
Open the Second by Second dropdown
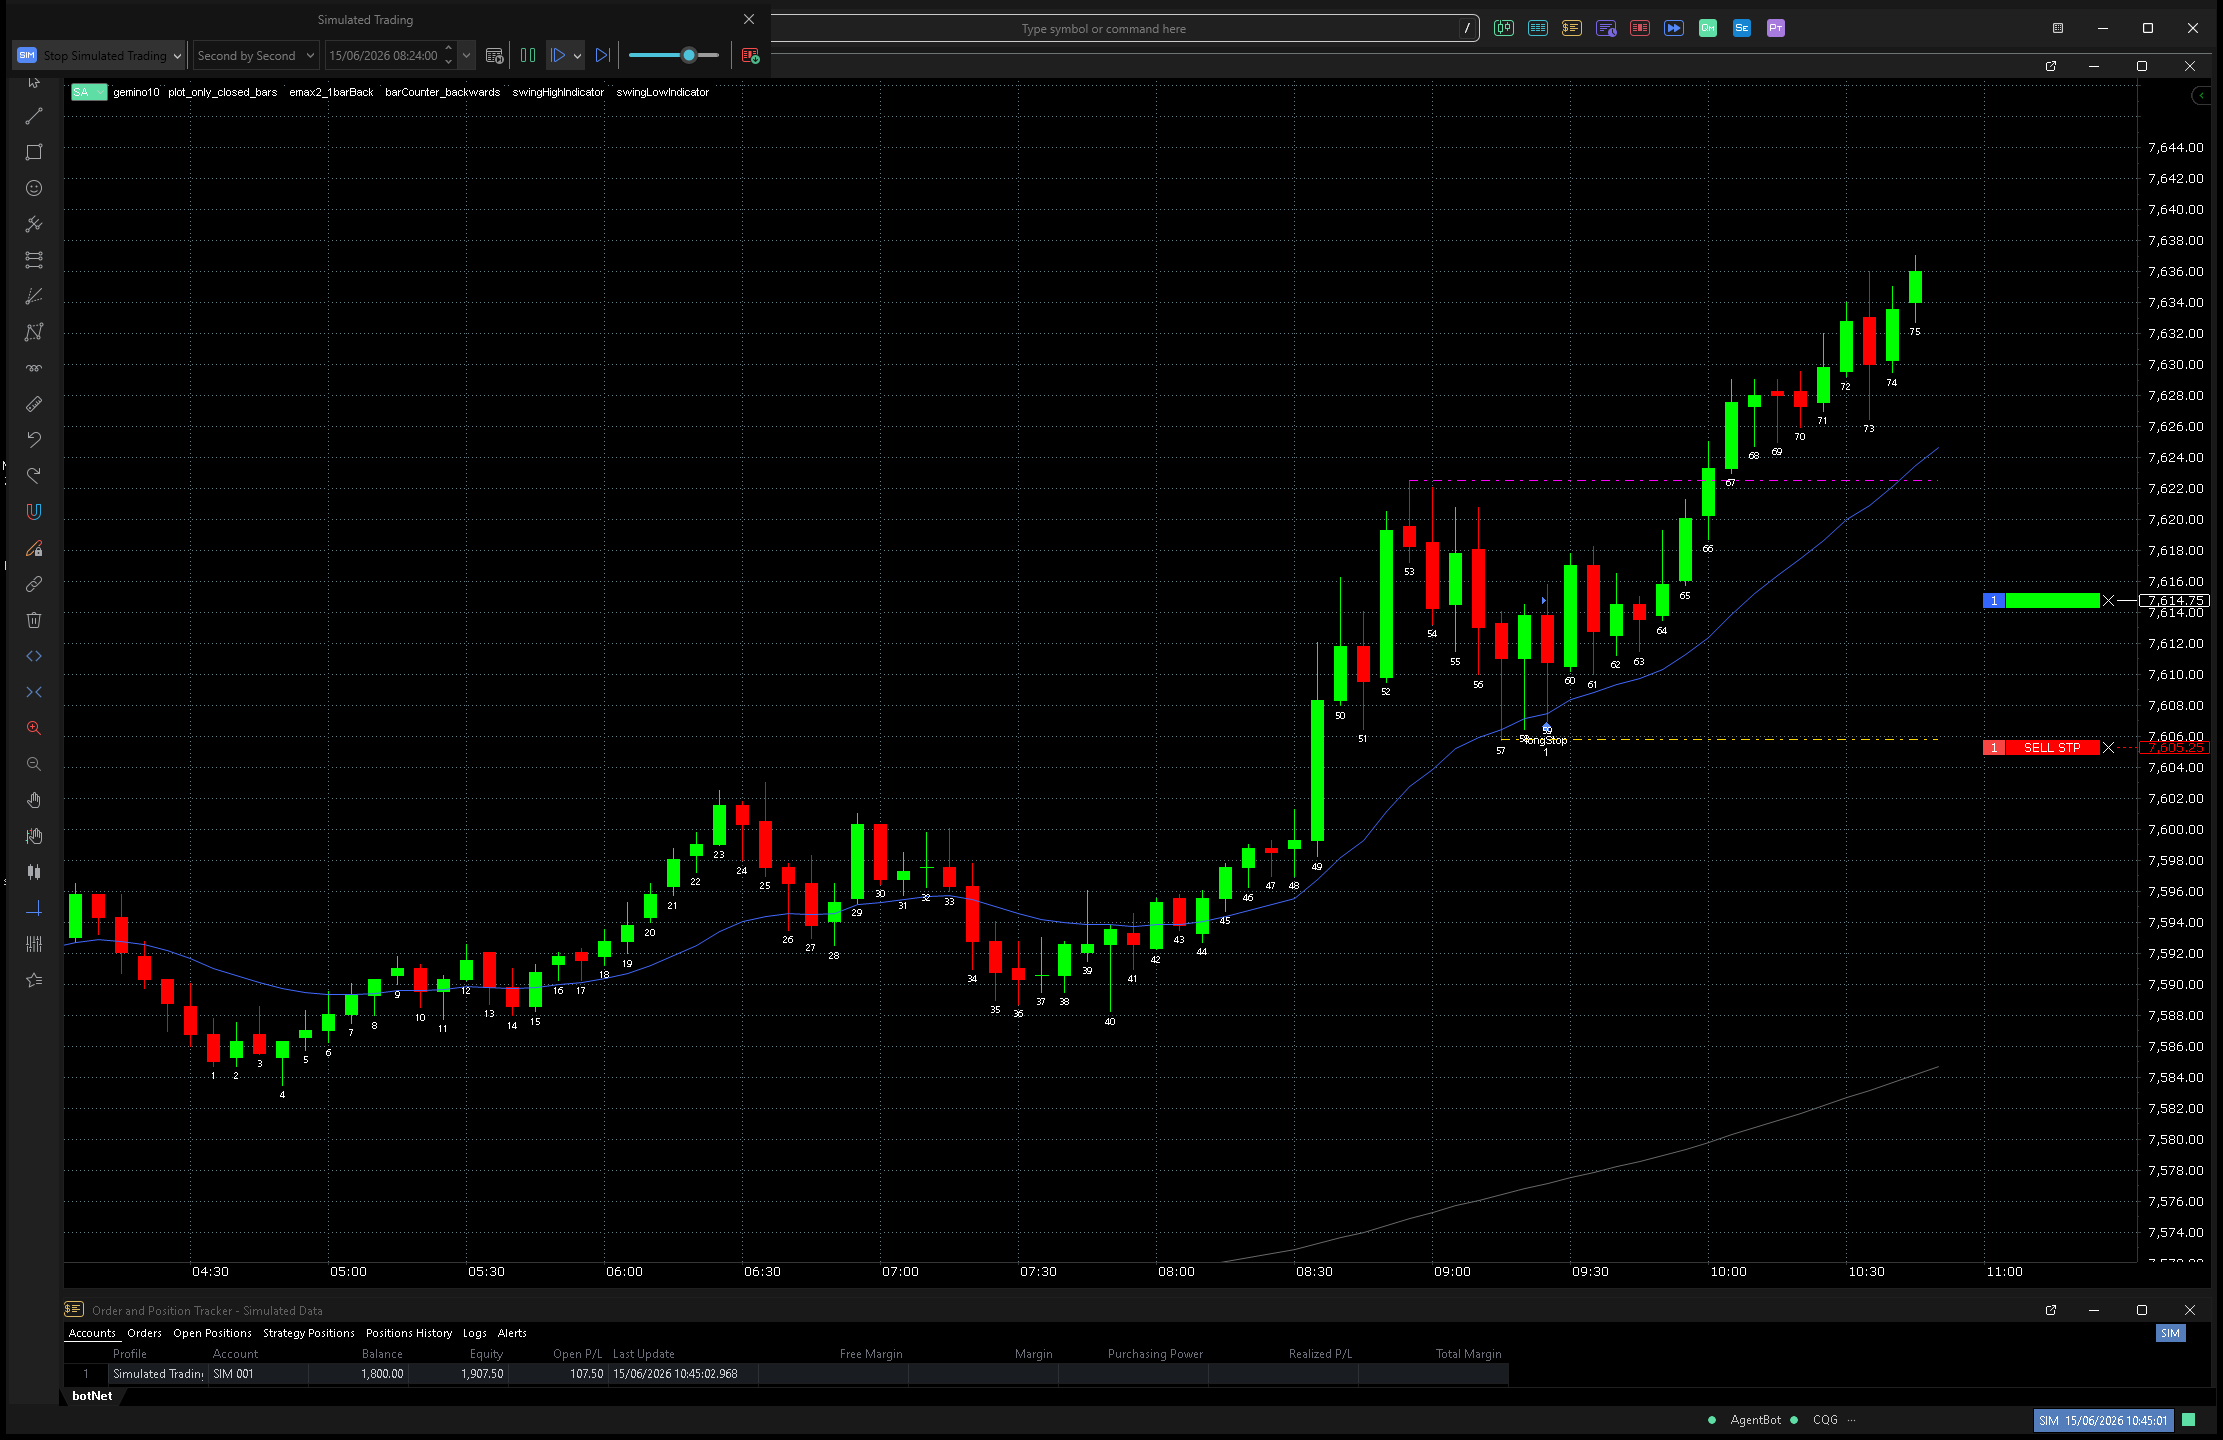256,56
